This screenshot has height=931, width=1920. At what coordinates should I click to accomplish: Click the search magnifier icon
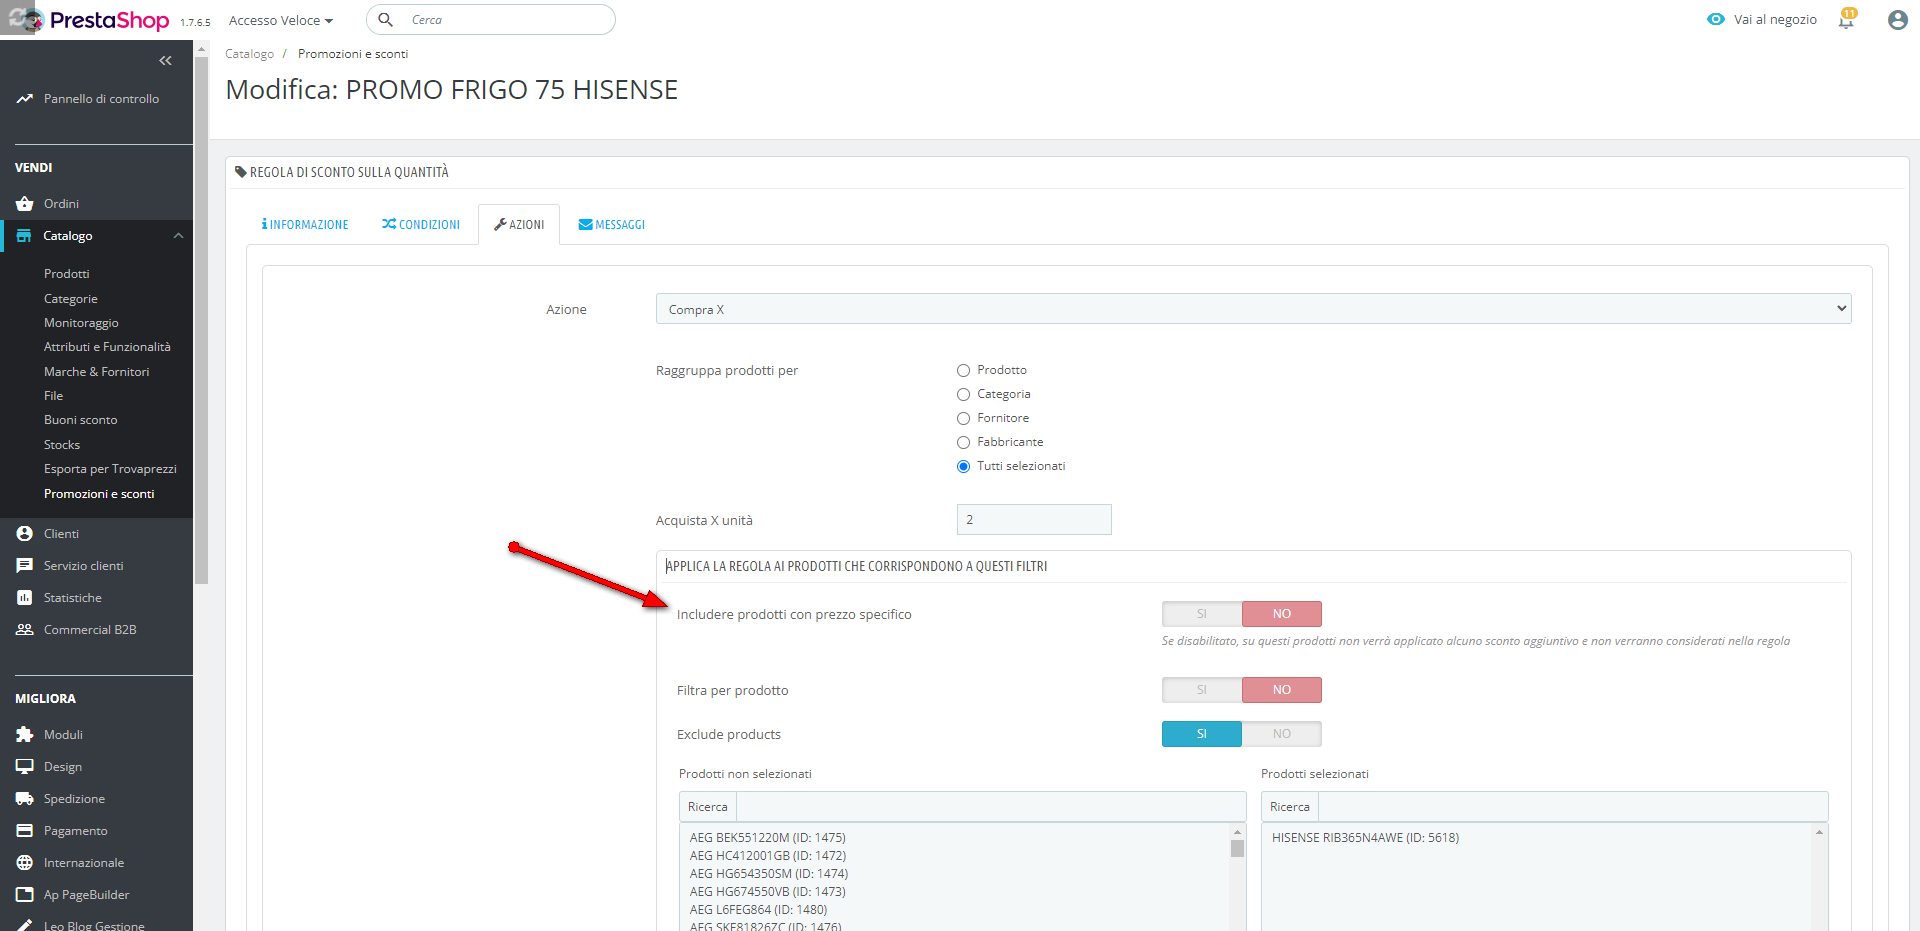386,20
